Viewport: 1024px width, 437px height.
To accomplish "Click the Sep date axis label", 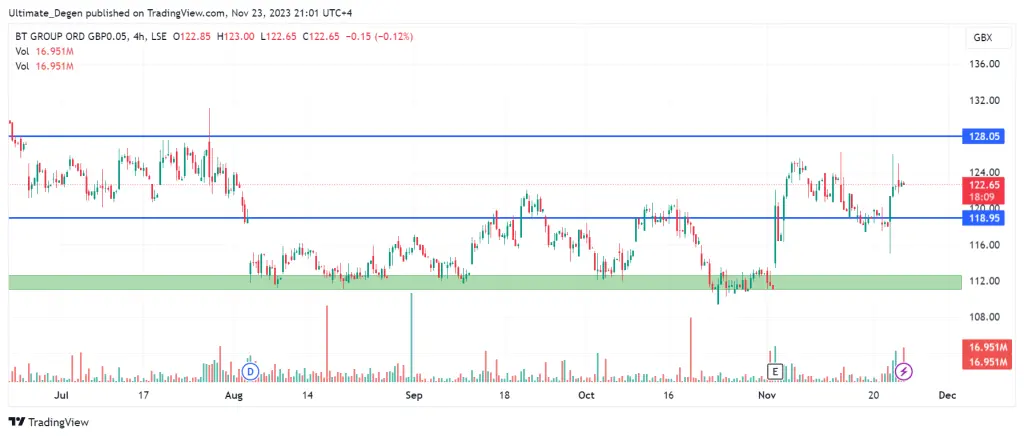I will [x=413, y=396].
